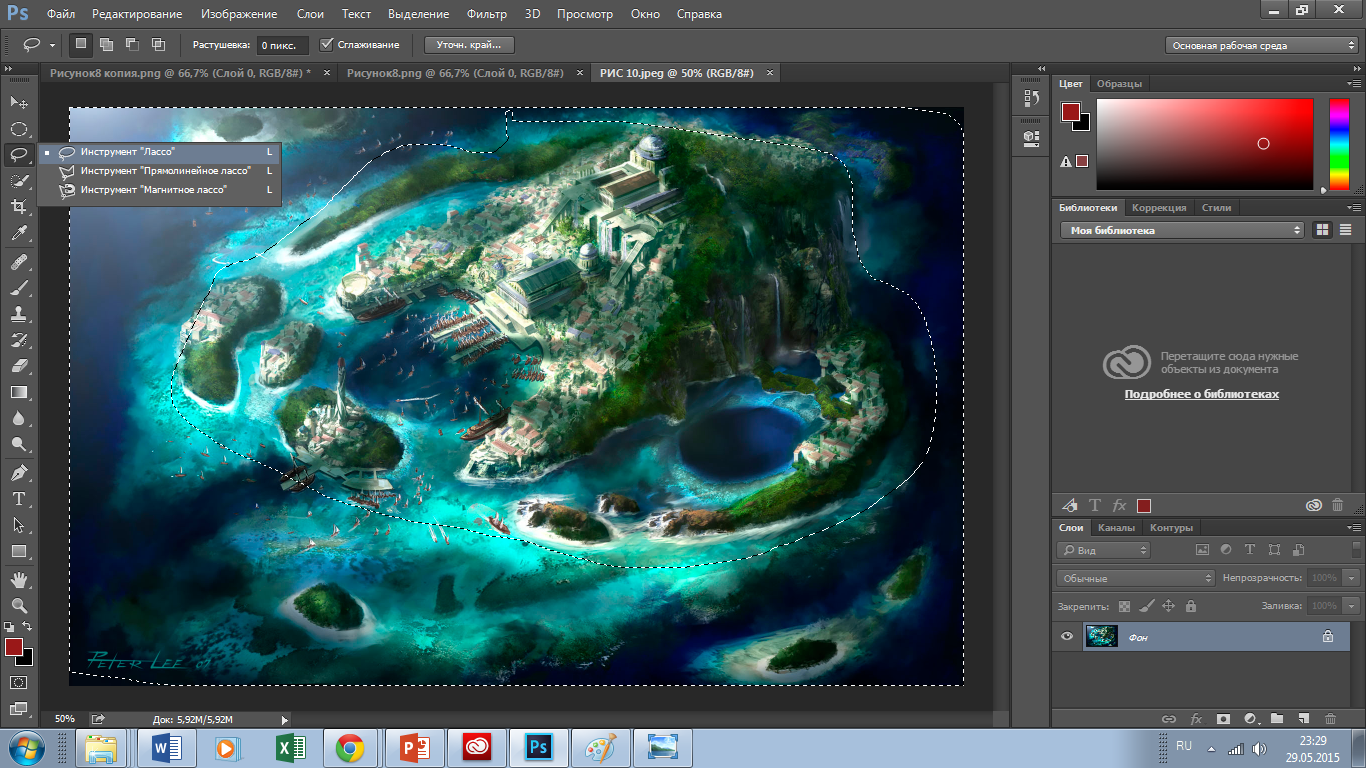The image size is (1366, 768).
Task: Select the Move tool
Action: [18, 102]
